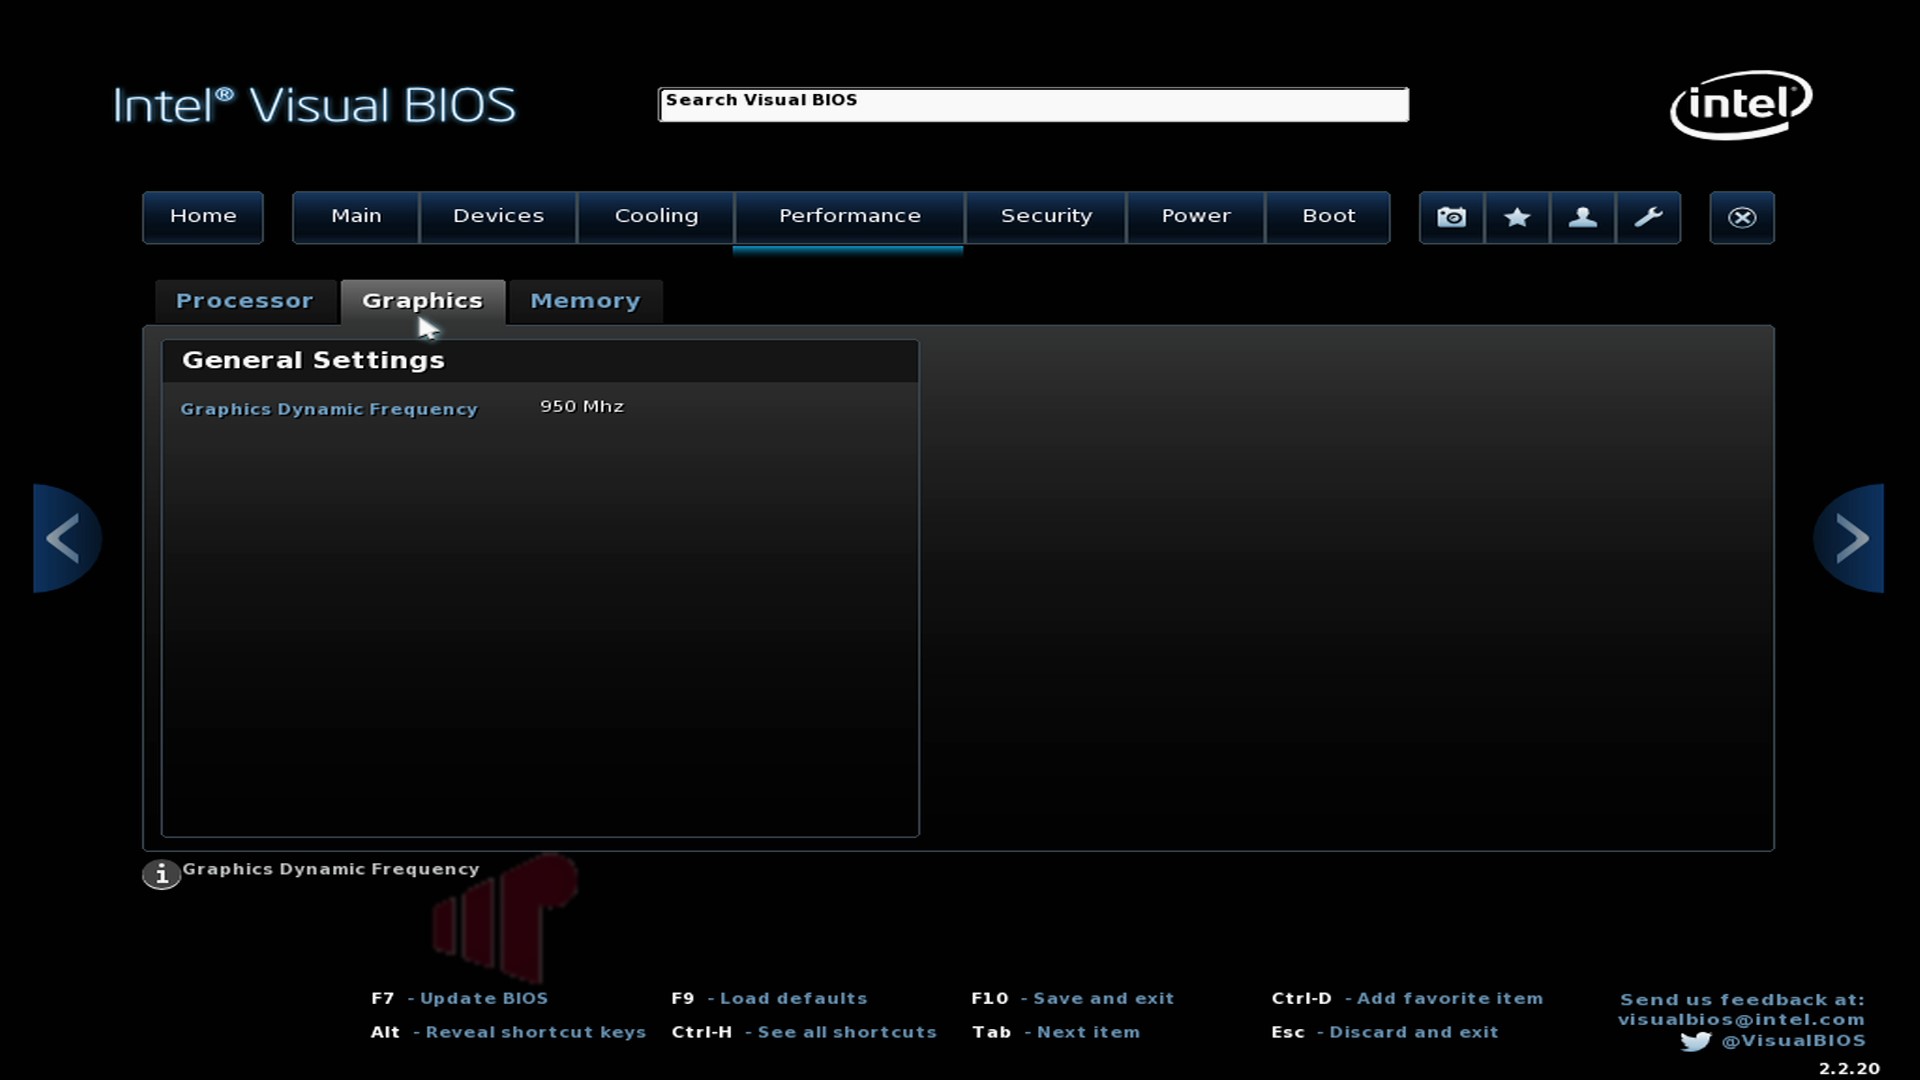Select Graphics Dynamic Frequency setting label
This screenshot has height=1080, width=1920.
click(x=329, y=409)
